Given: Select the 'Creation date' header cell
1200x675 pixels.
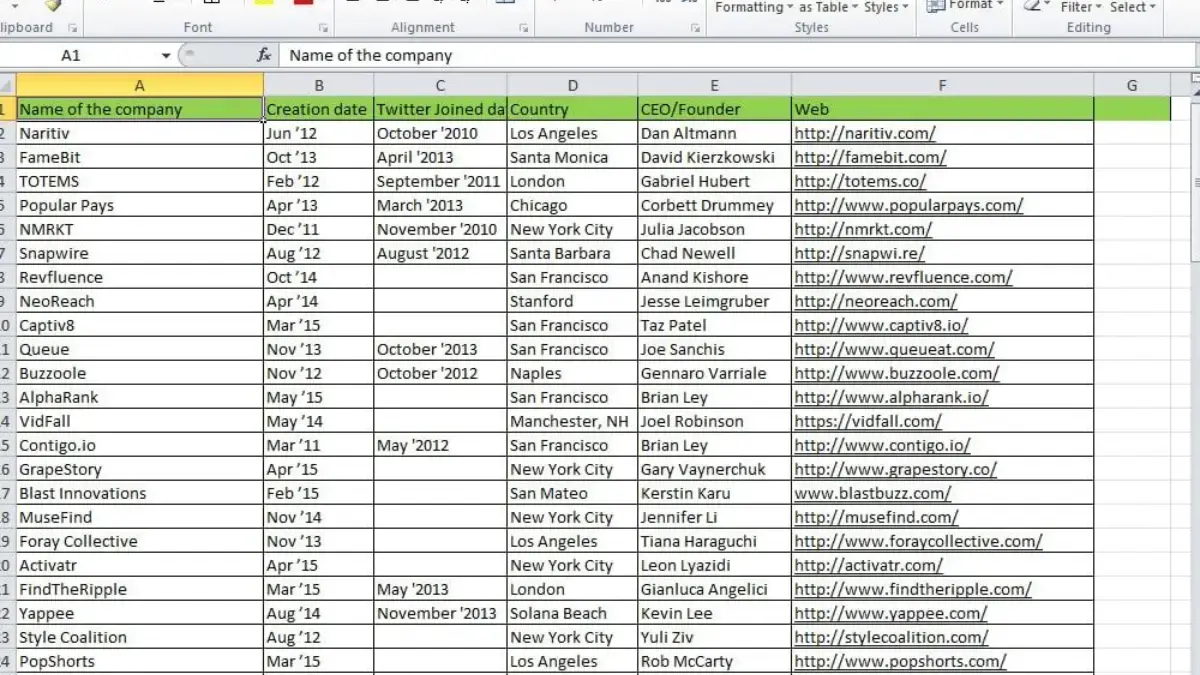Looking at the screenshot, I should [319, 109].
